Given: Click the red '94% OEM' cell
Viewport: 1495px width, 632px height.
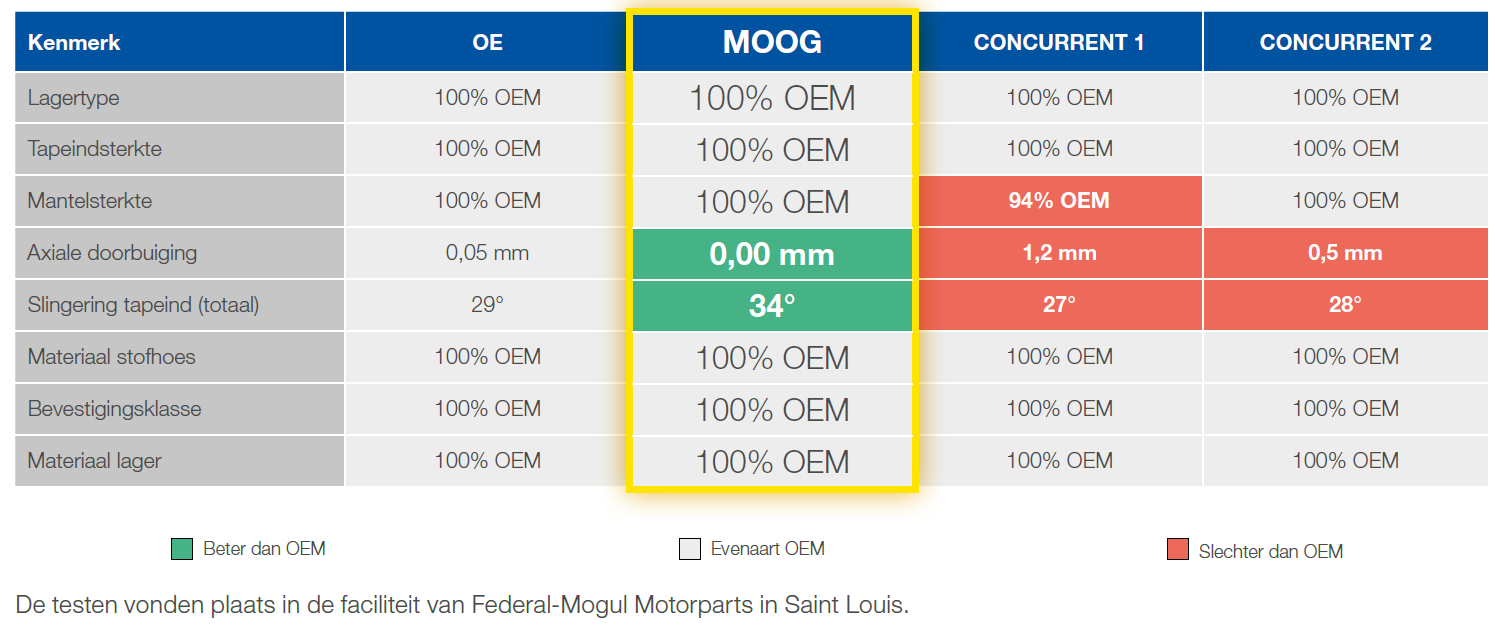Looking at the screenshot, I should (x=1059, y=201).
